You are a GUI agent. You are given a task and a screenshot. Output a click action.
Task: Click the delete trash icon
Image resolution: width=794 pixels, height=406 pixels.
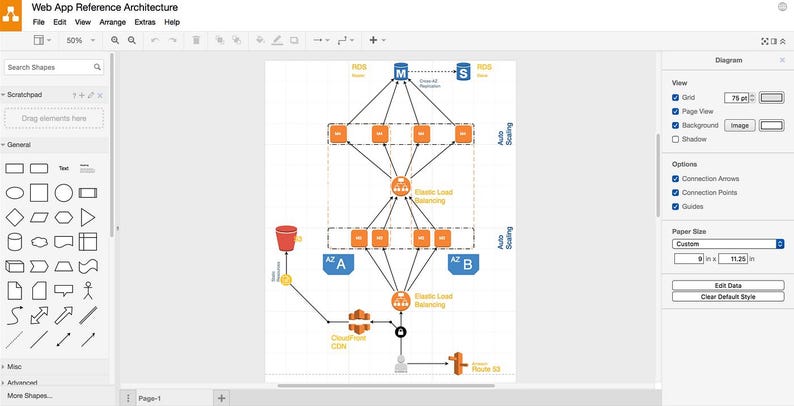coord(196,40)
